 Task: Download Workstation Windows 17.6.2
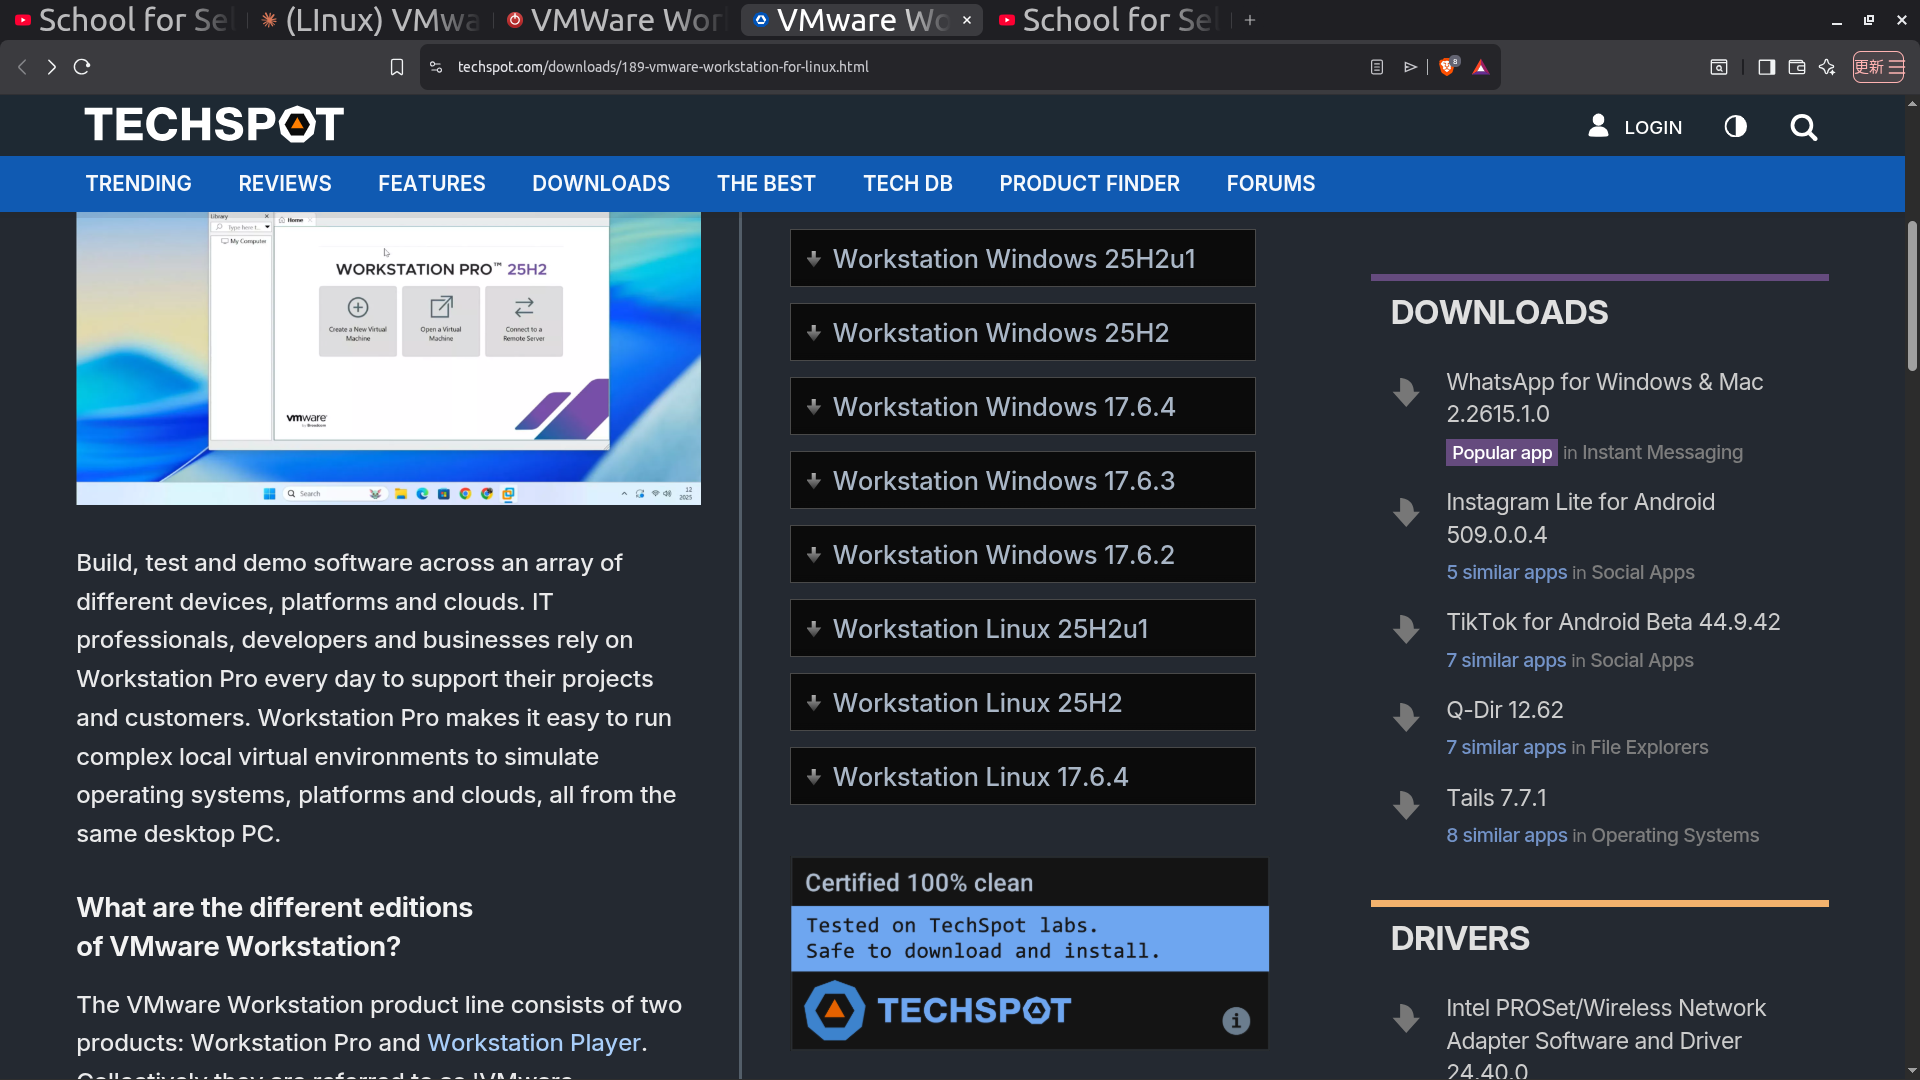click(x=1023, y=555)
